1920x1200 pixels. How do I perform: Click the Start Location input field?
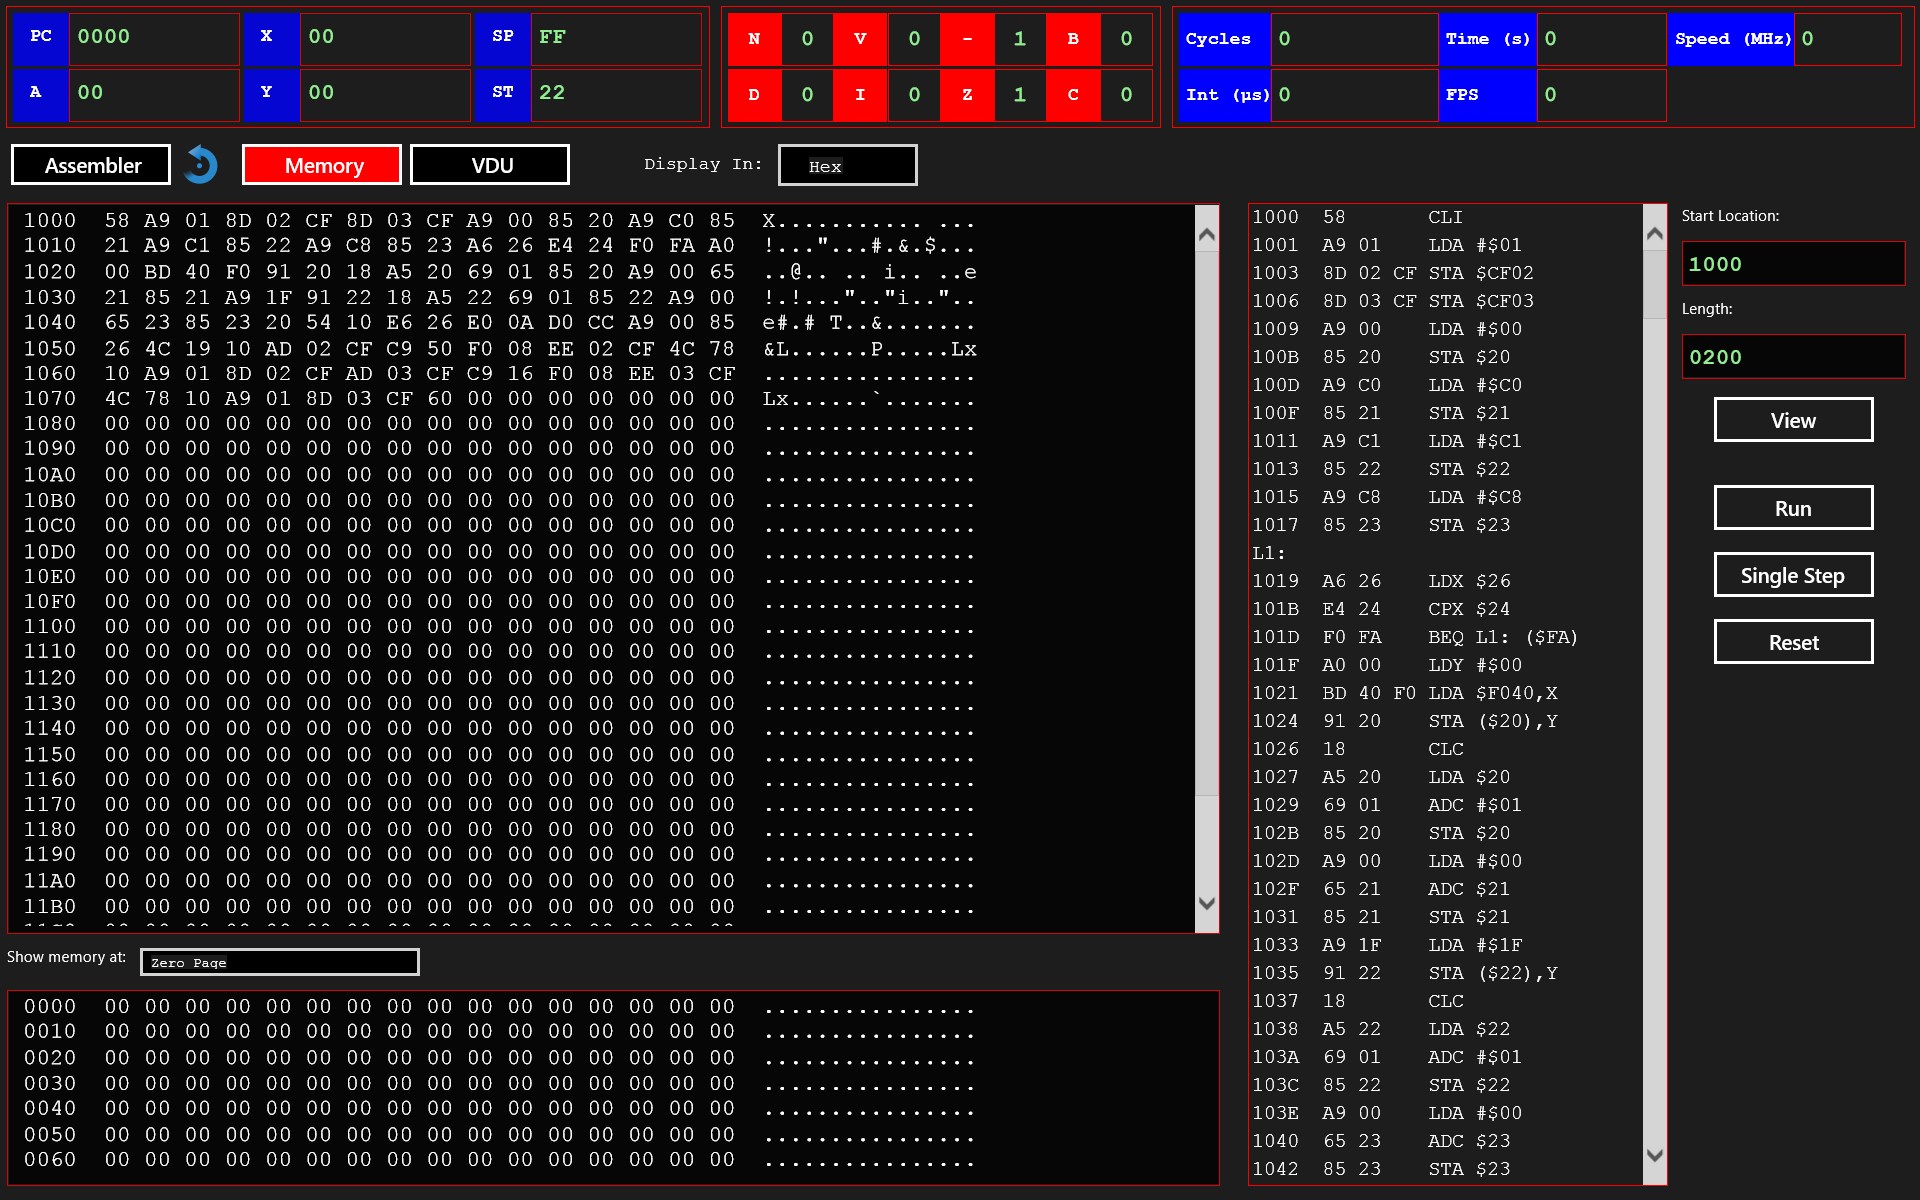coord(1792,264)
